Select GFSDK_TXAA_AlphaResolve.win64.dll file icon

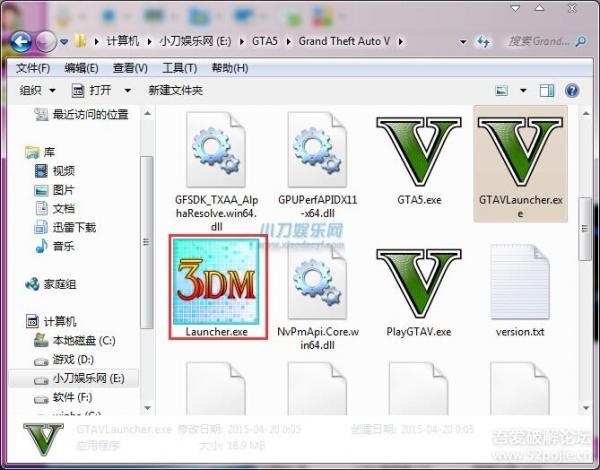pyautogui.click(x=216, y=149)
